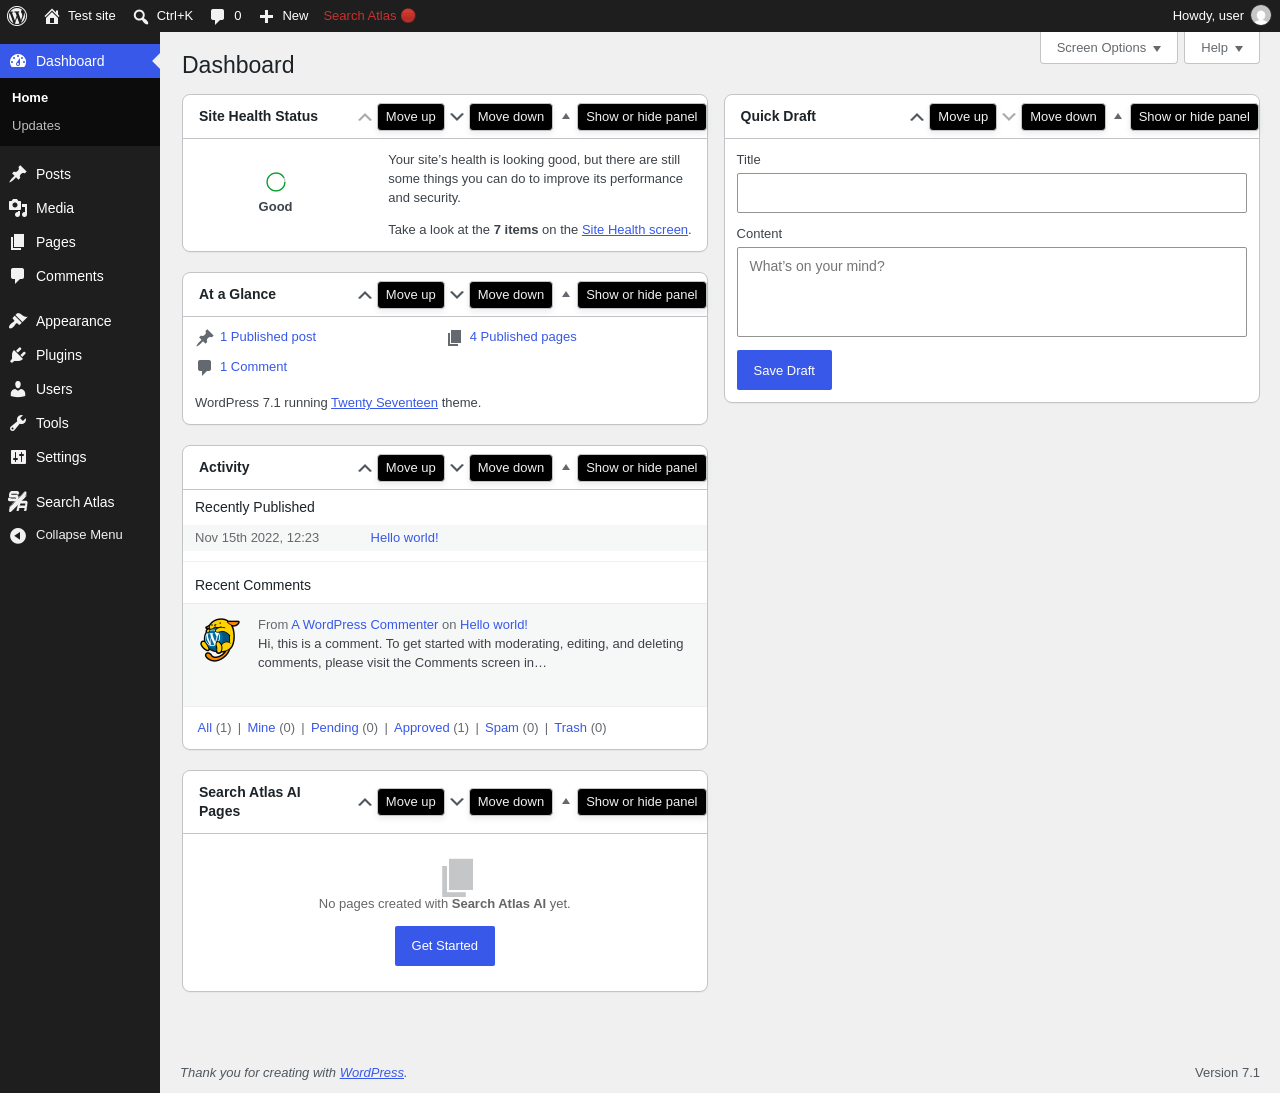Go to Updates submenu
The height and width of the screenshot is (1093, 1280).
36,126
